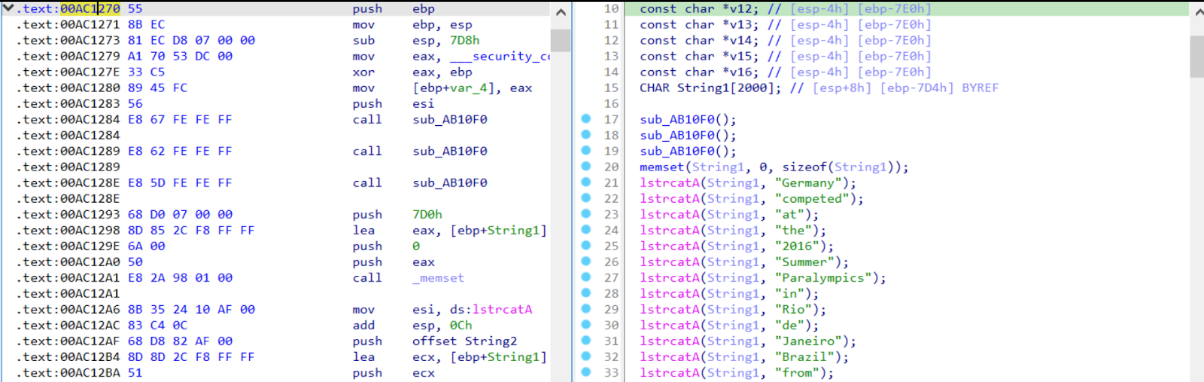Toggle breakpoint dot beside the memset line
Image resolution: width=1204 pixels, height=382 pixels.
click(x=585, y=167)
